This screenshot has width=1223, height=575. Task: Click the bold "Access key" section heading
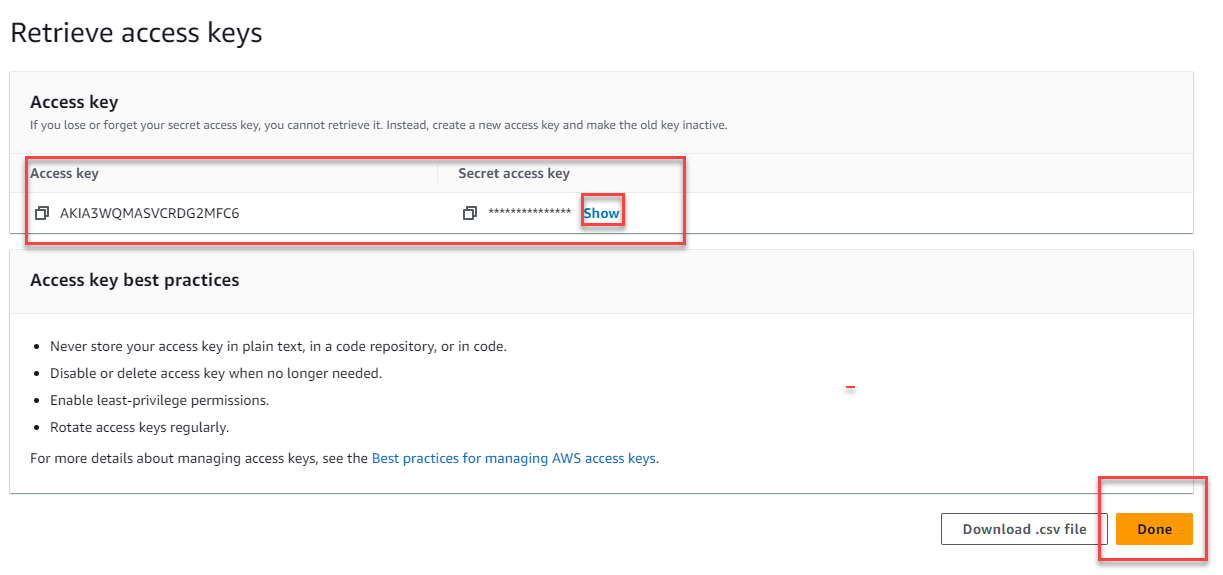tap(74, 102)
